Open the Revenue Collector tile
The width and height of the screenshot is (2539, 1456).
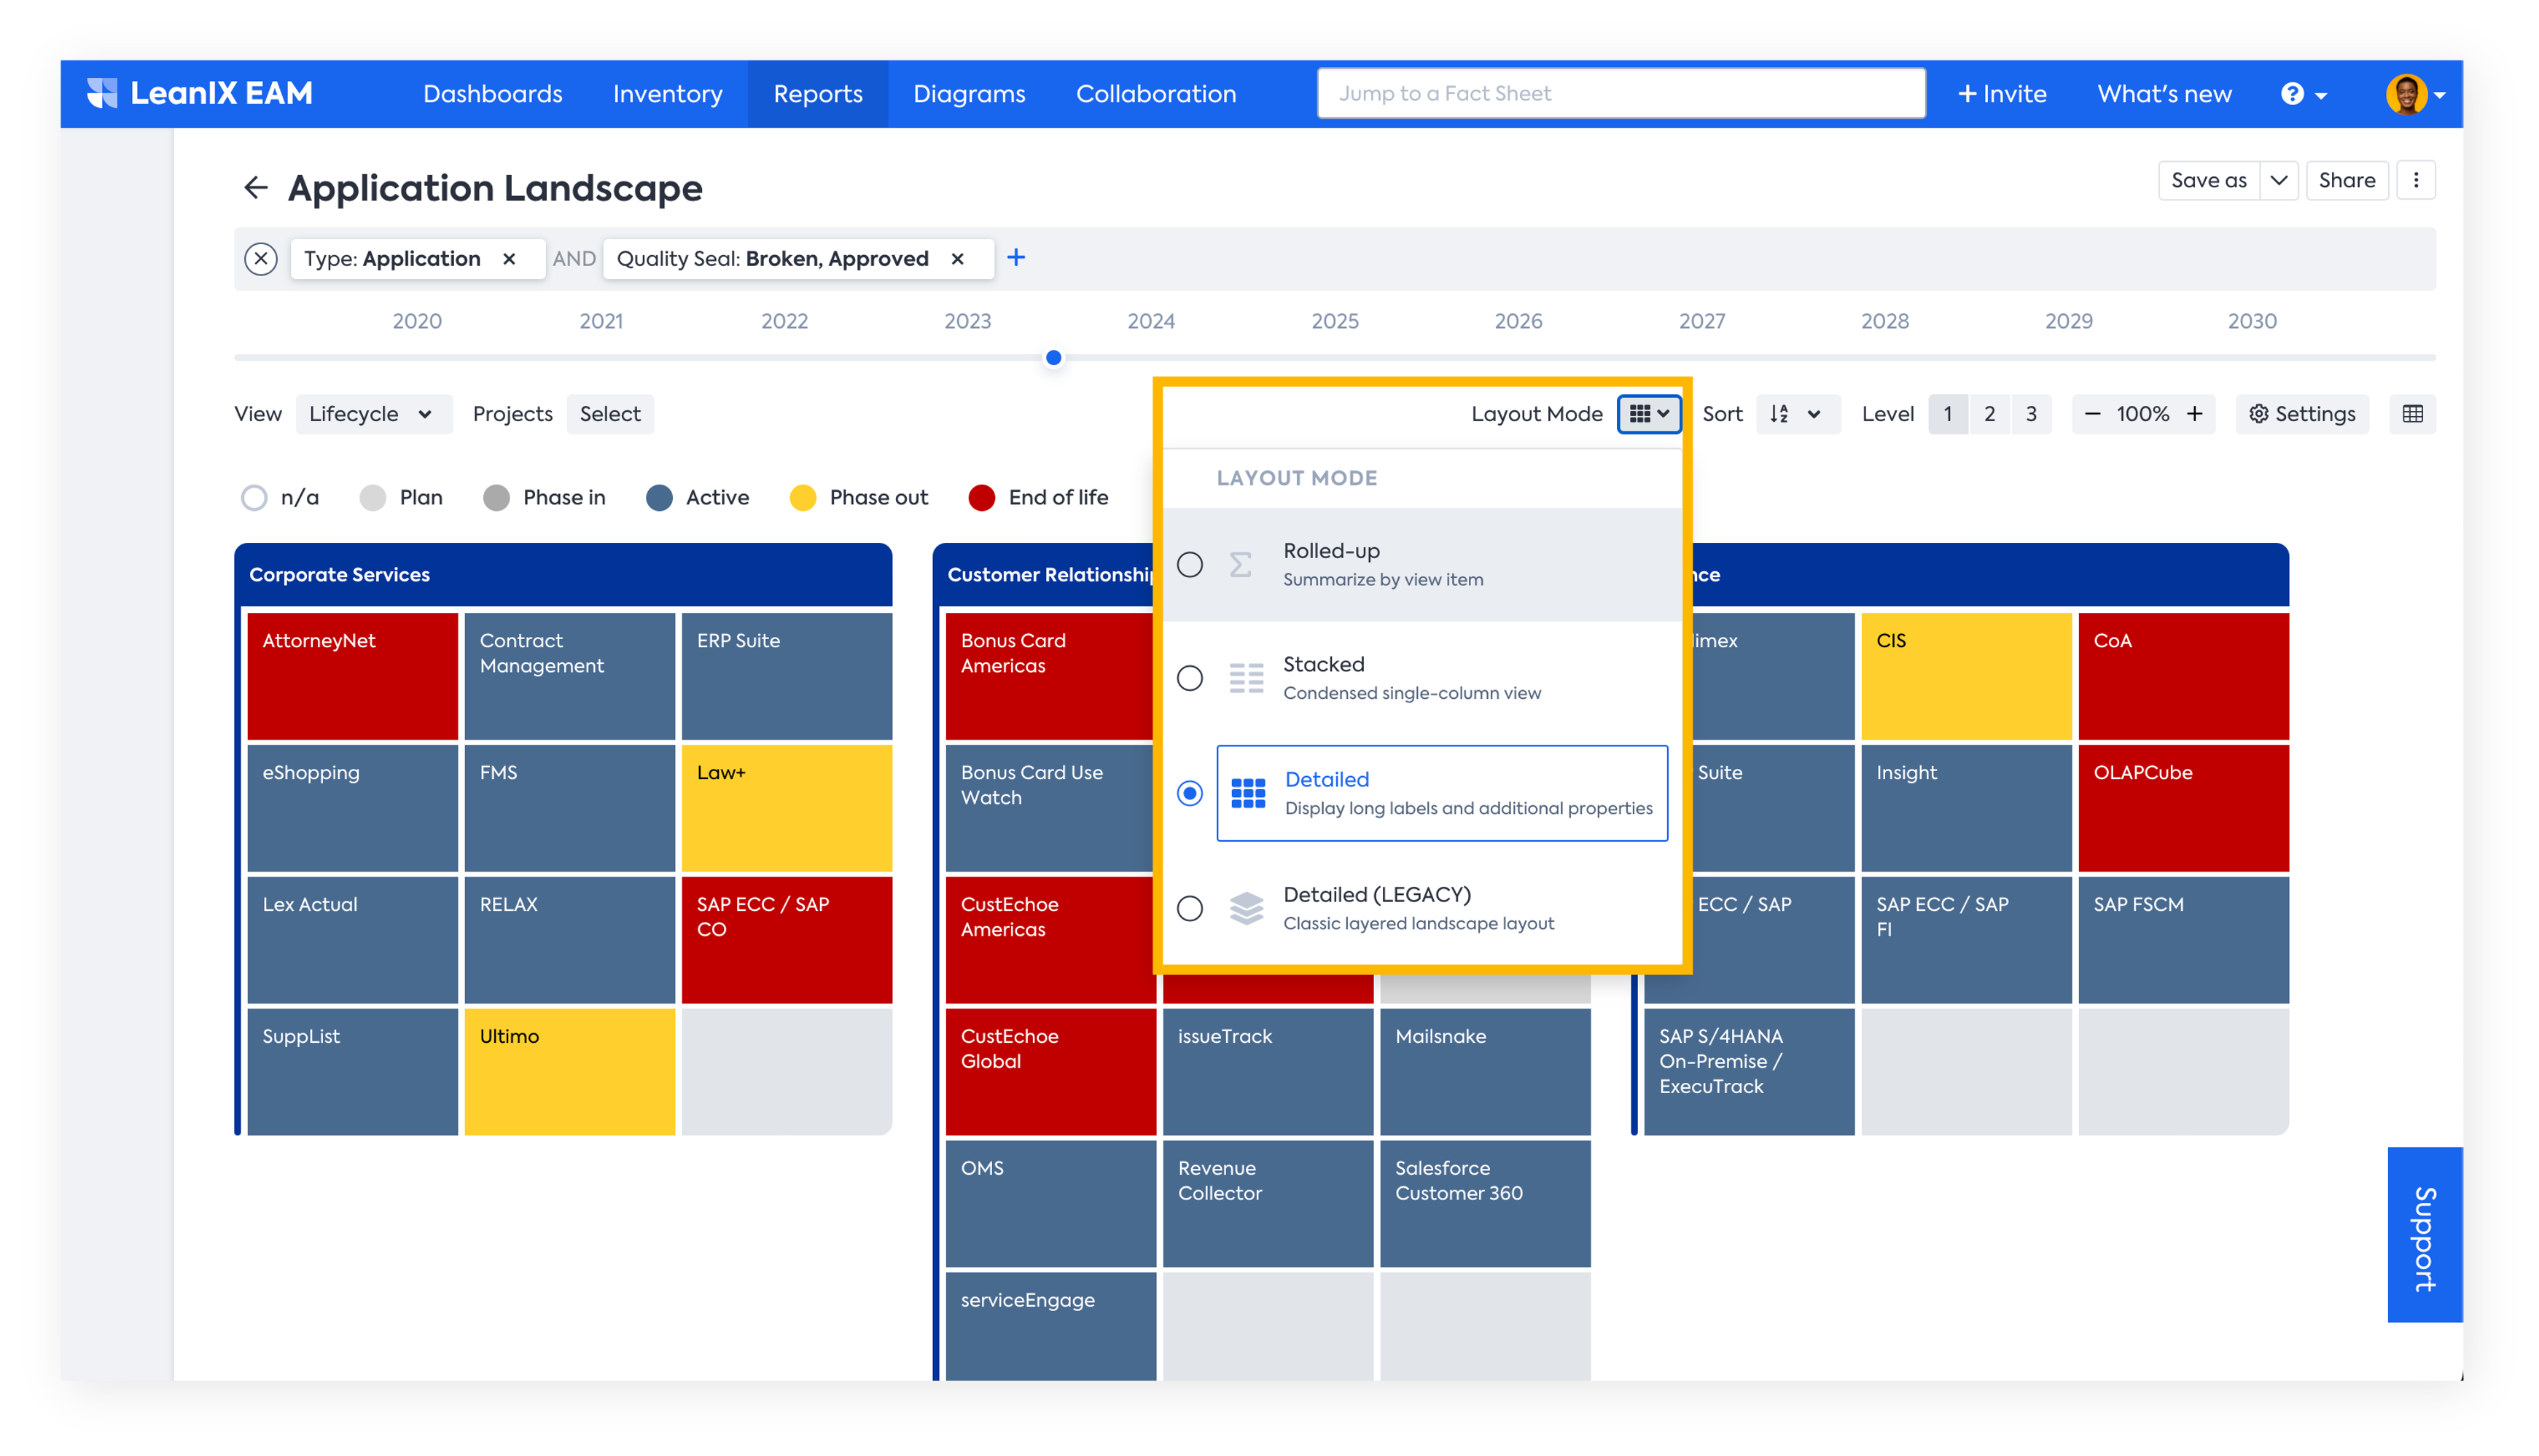1267,1204
